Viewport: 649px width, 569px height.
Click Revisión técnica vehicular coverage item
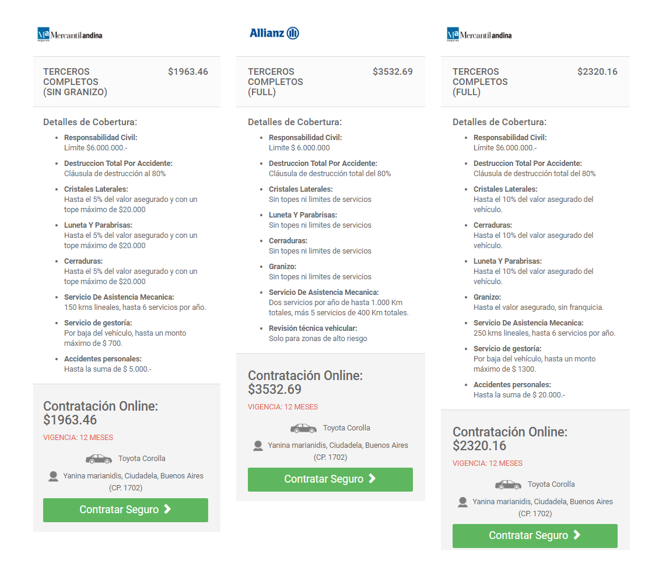312,328
